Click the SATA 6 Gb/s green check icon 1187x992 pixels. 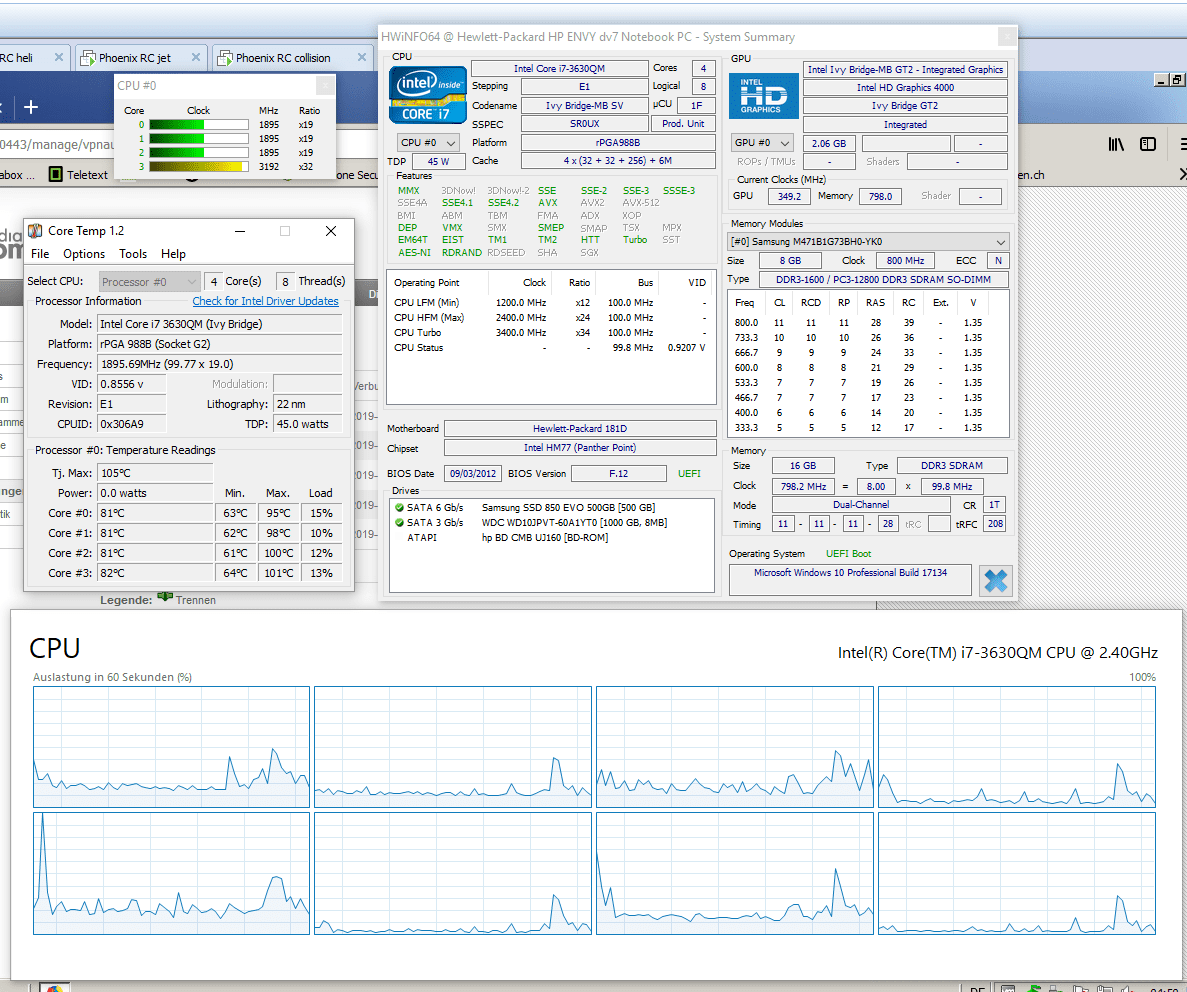point(399,507)
